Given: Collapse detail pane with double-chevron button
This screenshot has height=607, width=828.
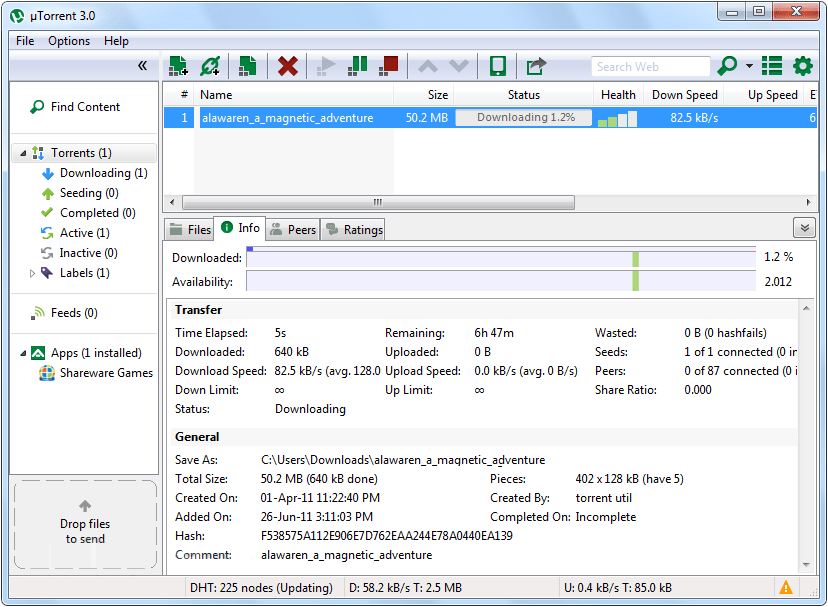Looking at the screenshot, I should pos(804,228).
